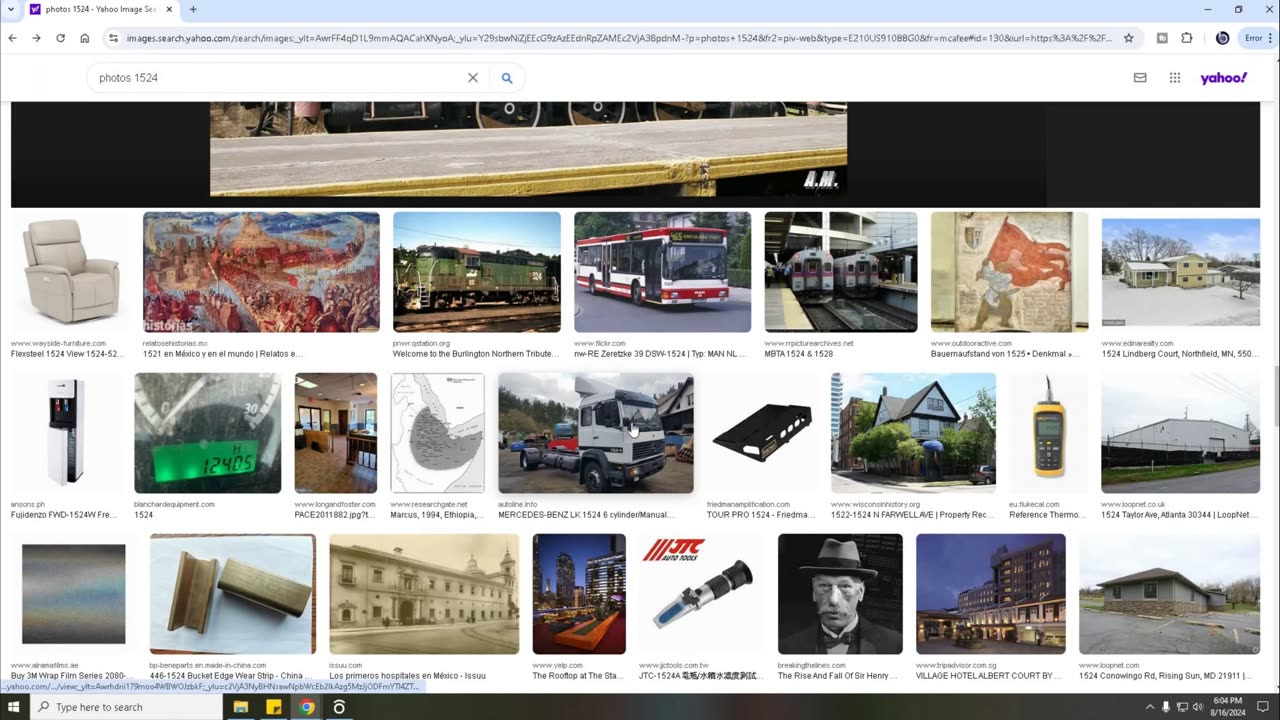Open the notifications icon in taskbar
The image size is (1280, 720).
[x=1264, y=707]
